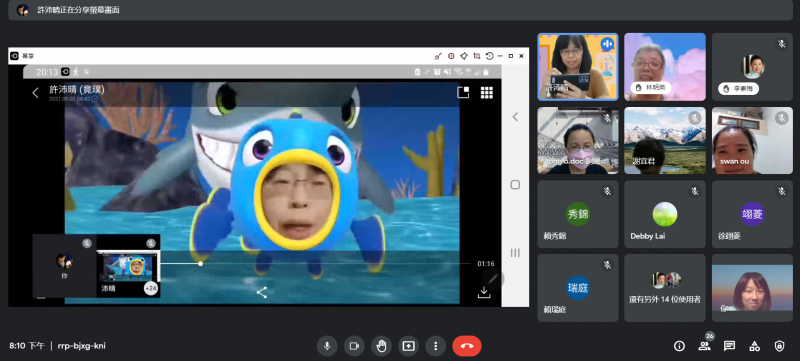Select the masked participant tong lo tile
The height and width of the screenshot is (361, 800).
coord(578,140)
